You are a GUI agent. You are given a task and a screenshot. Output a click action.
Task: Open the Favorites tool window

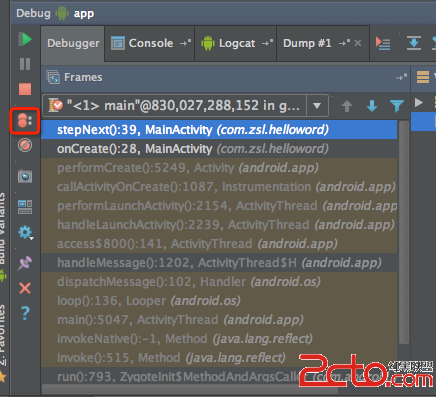coord(3,343)
